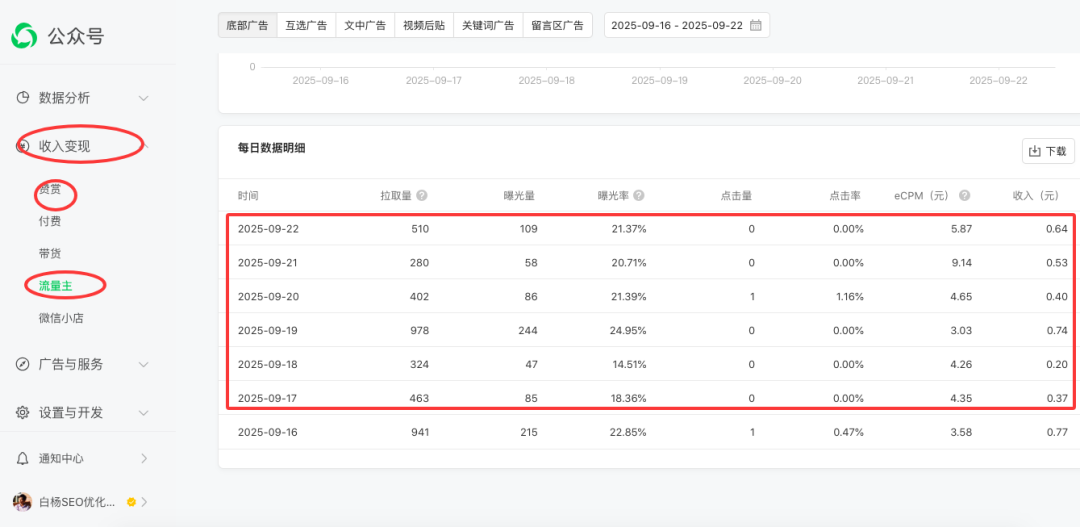The image size is (1080, 527).
Task: Click the 设置与开发 gear icon
Action: pyautogui.click(x=22, y=412)
